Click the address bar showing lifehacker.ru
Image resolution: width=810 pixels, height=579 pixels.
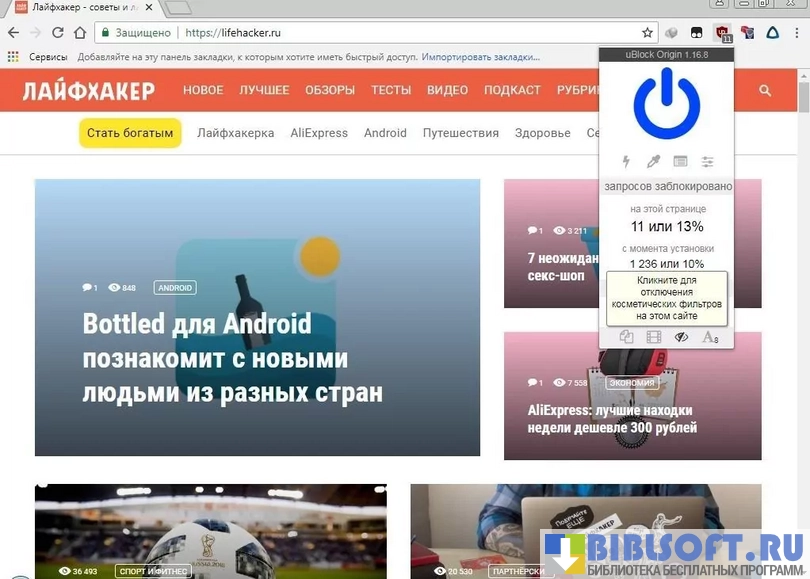point(400,33)
